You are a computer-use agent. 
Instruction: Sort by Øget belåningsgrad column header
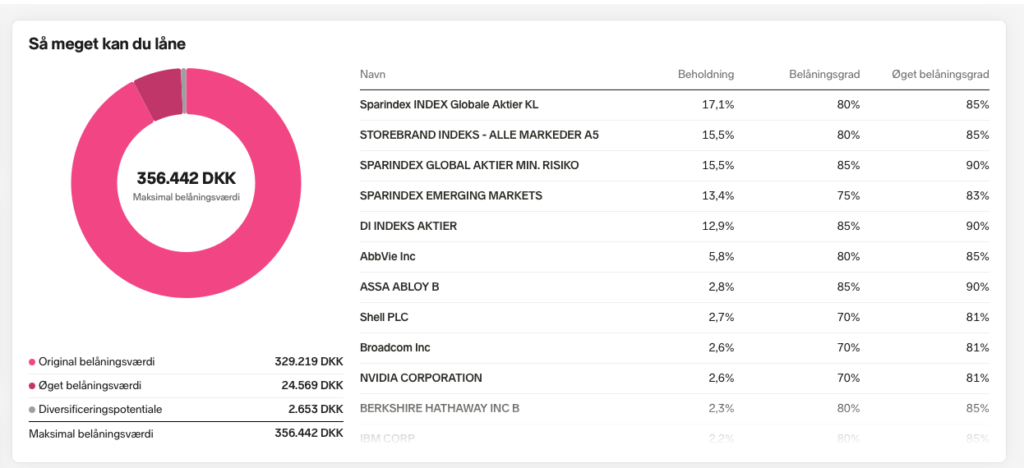point(940,75)
